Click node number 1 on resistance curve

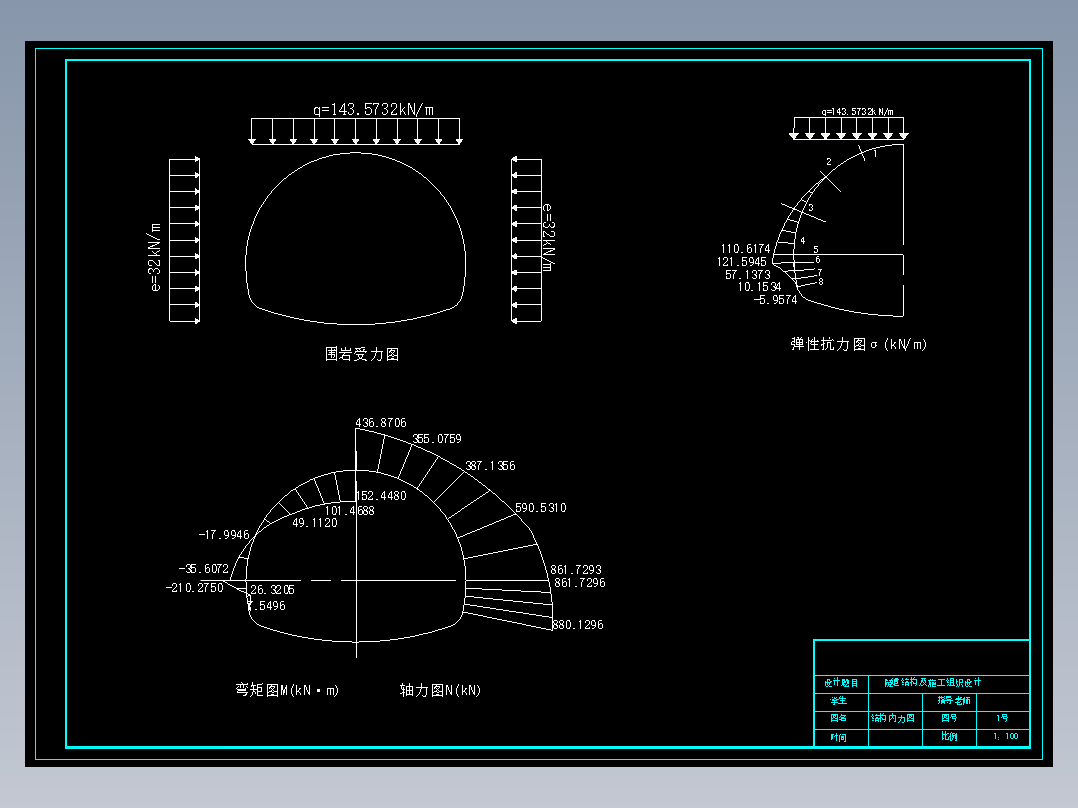coord(875,153)
